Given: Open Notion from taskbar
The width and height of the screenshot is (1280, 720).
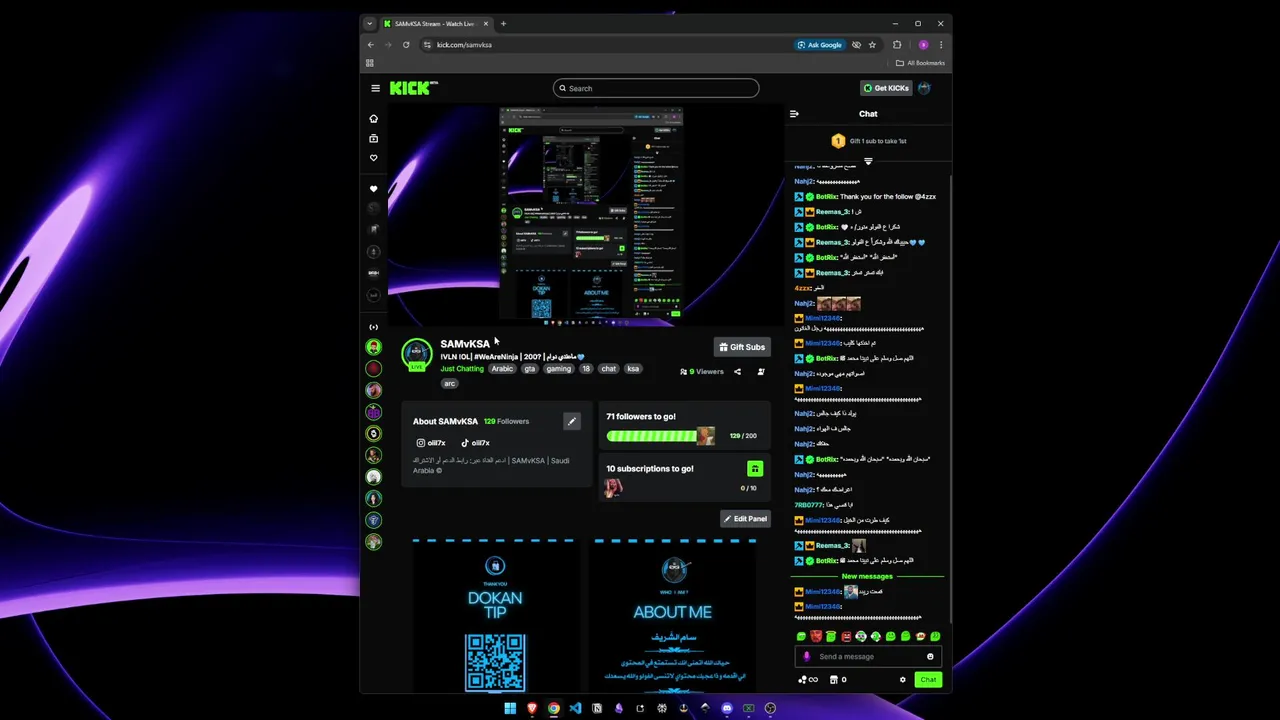Looking at the screenshot, I should 597,708.
